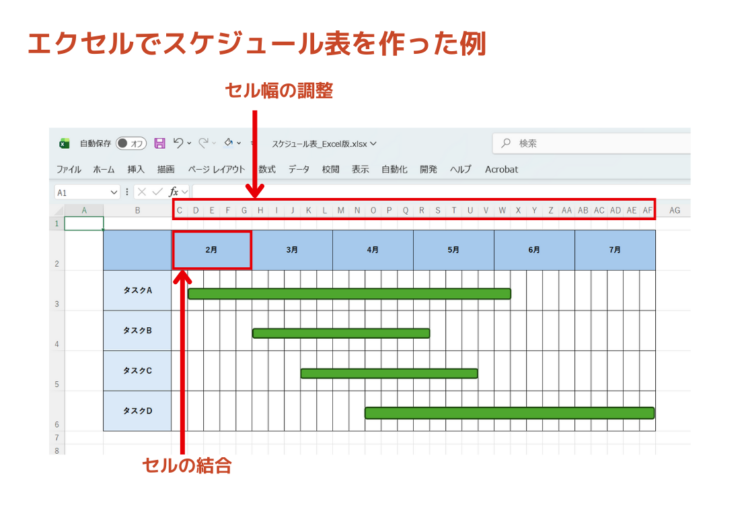Viewport: 740px width, 505px height.
Task: Open the 開発 tab
Action: pos(429,169)
